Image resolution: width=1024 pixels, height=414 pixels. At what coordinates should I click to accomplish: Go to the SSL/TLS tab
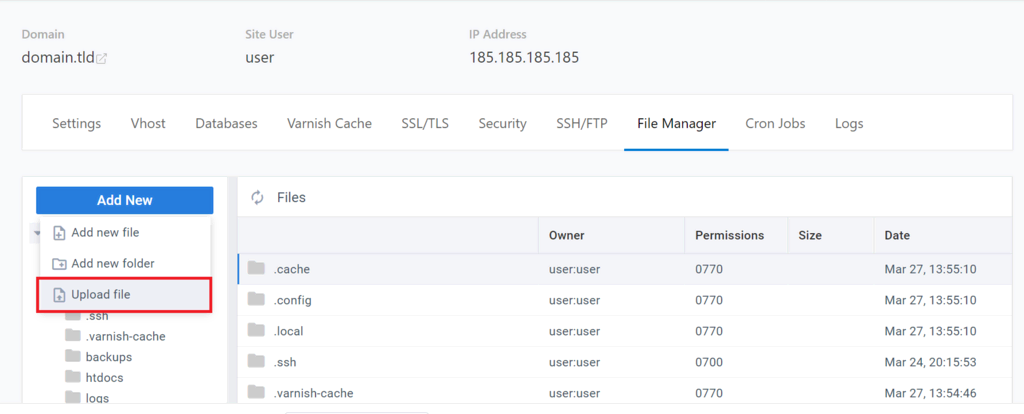coord(425,124)
